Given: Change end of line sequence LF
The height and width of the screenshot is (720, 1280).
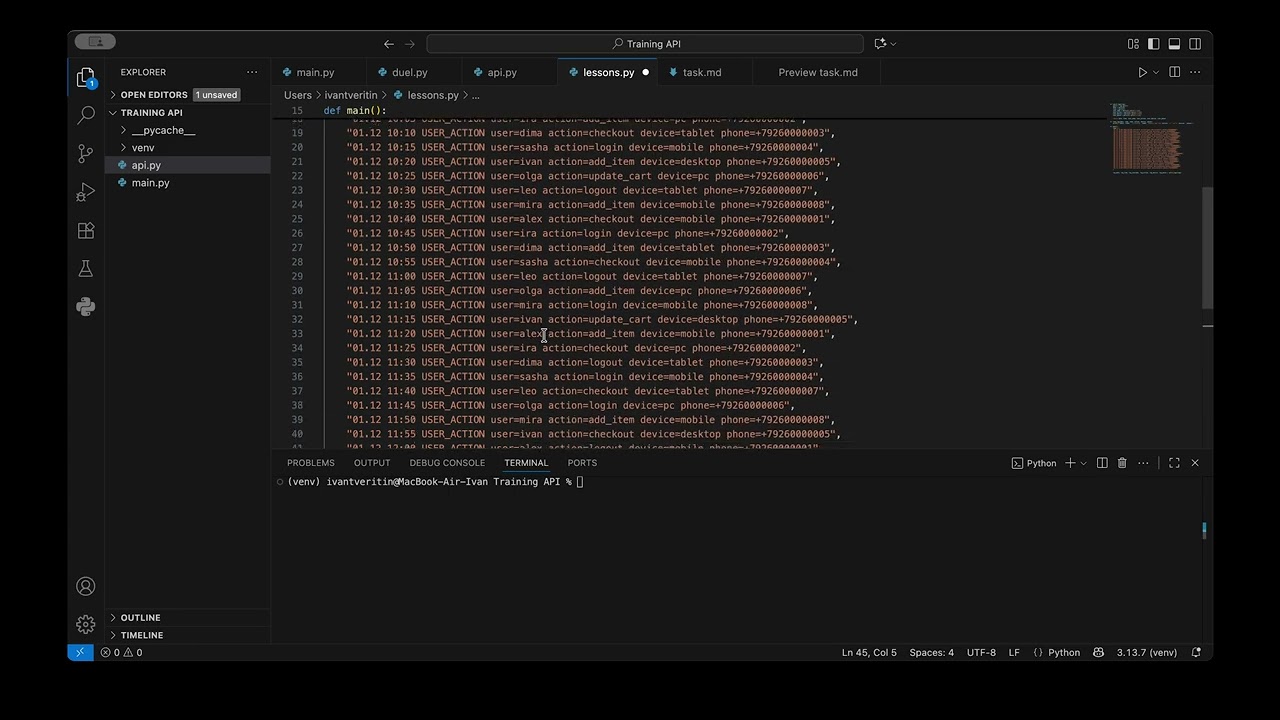Looking at the screenshot, I should point(1014,652).
